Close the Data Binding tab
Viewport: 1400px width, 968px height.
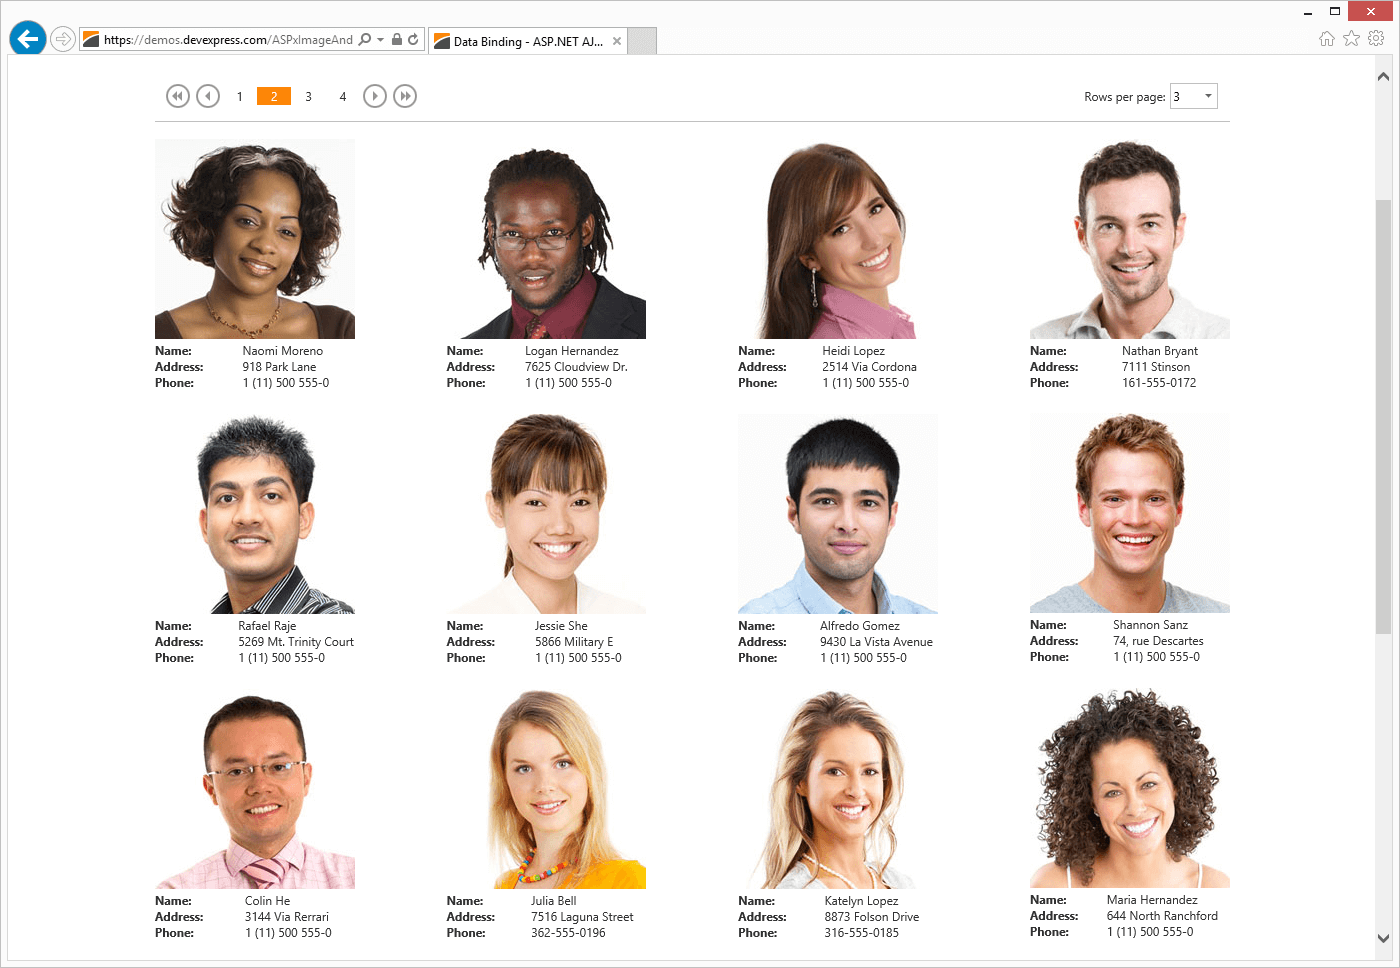[x=617, y=41]
